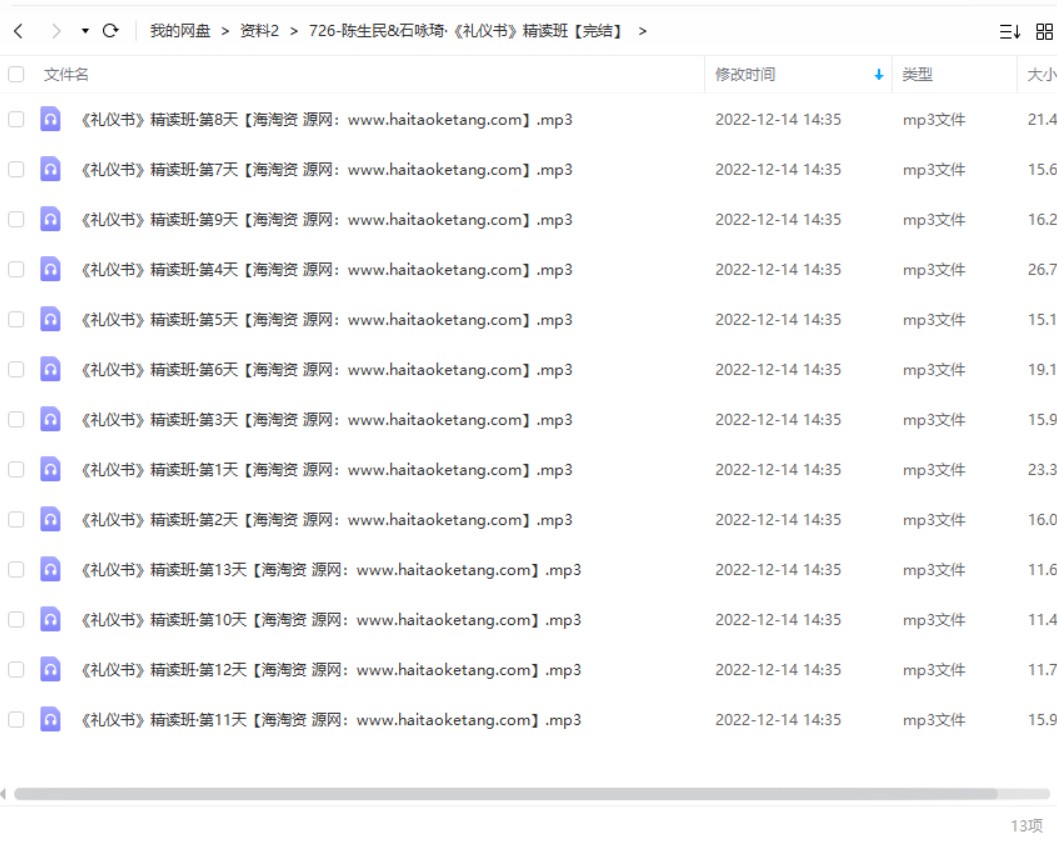Click the audio icon of 第11天 file
1057x843 pixels.
[x=51, y=720]
